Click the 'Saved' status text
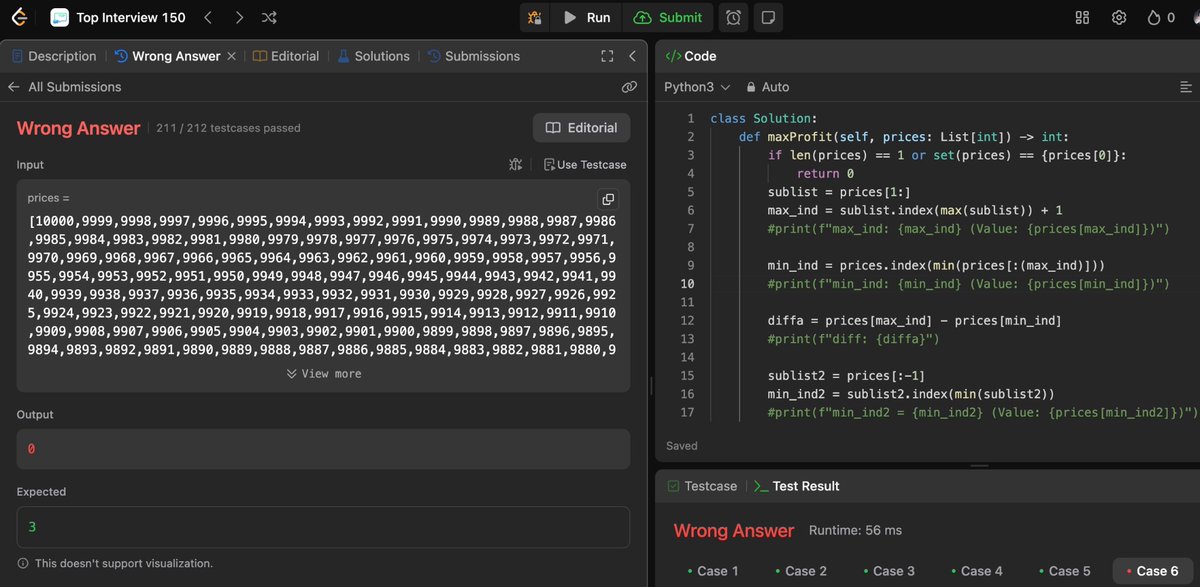 [682, 446]
